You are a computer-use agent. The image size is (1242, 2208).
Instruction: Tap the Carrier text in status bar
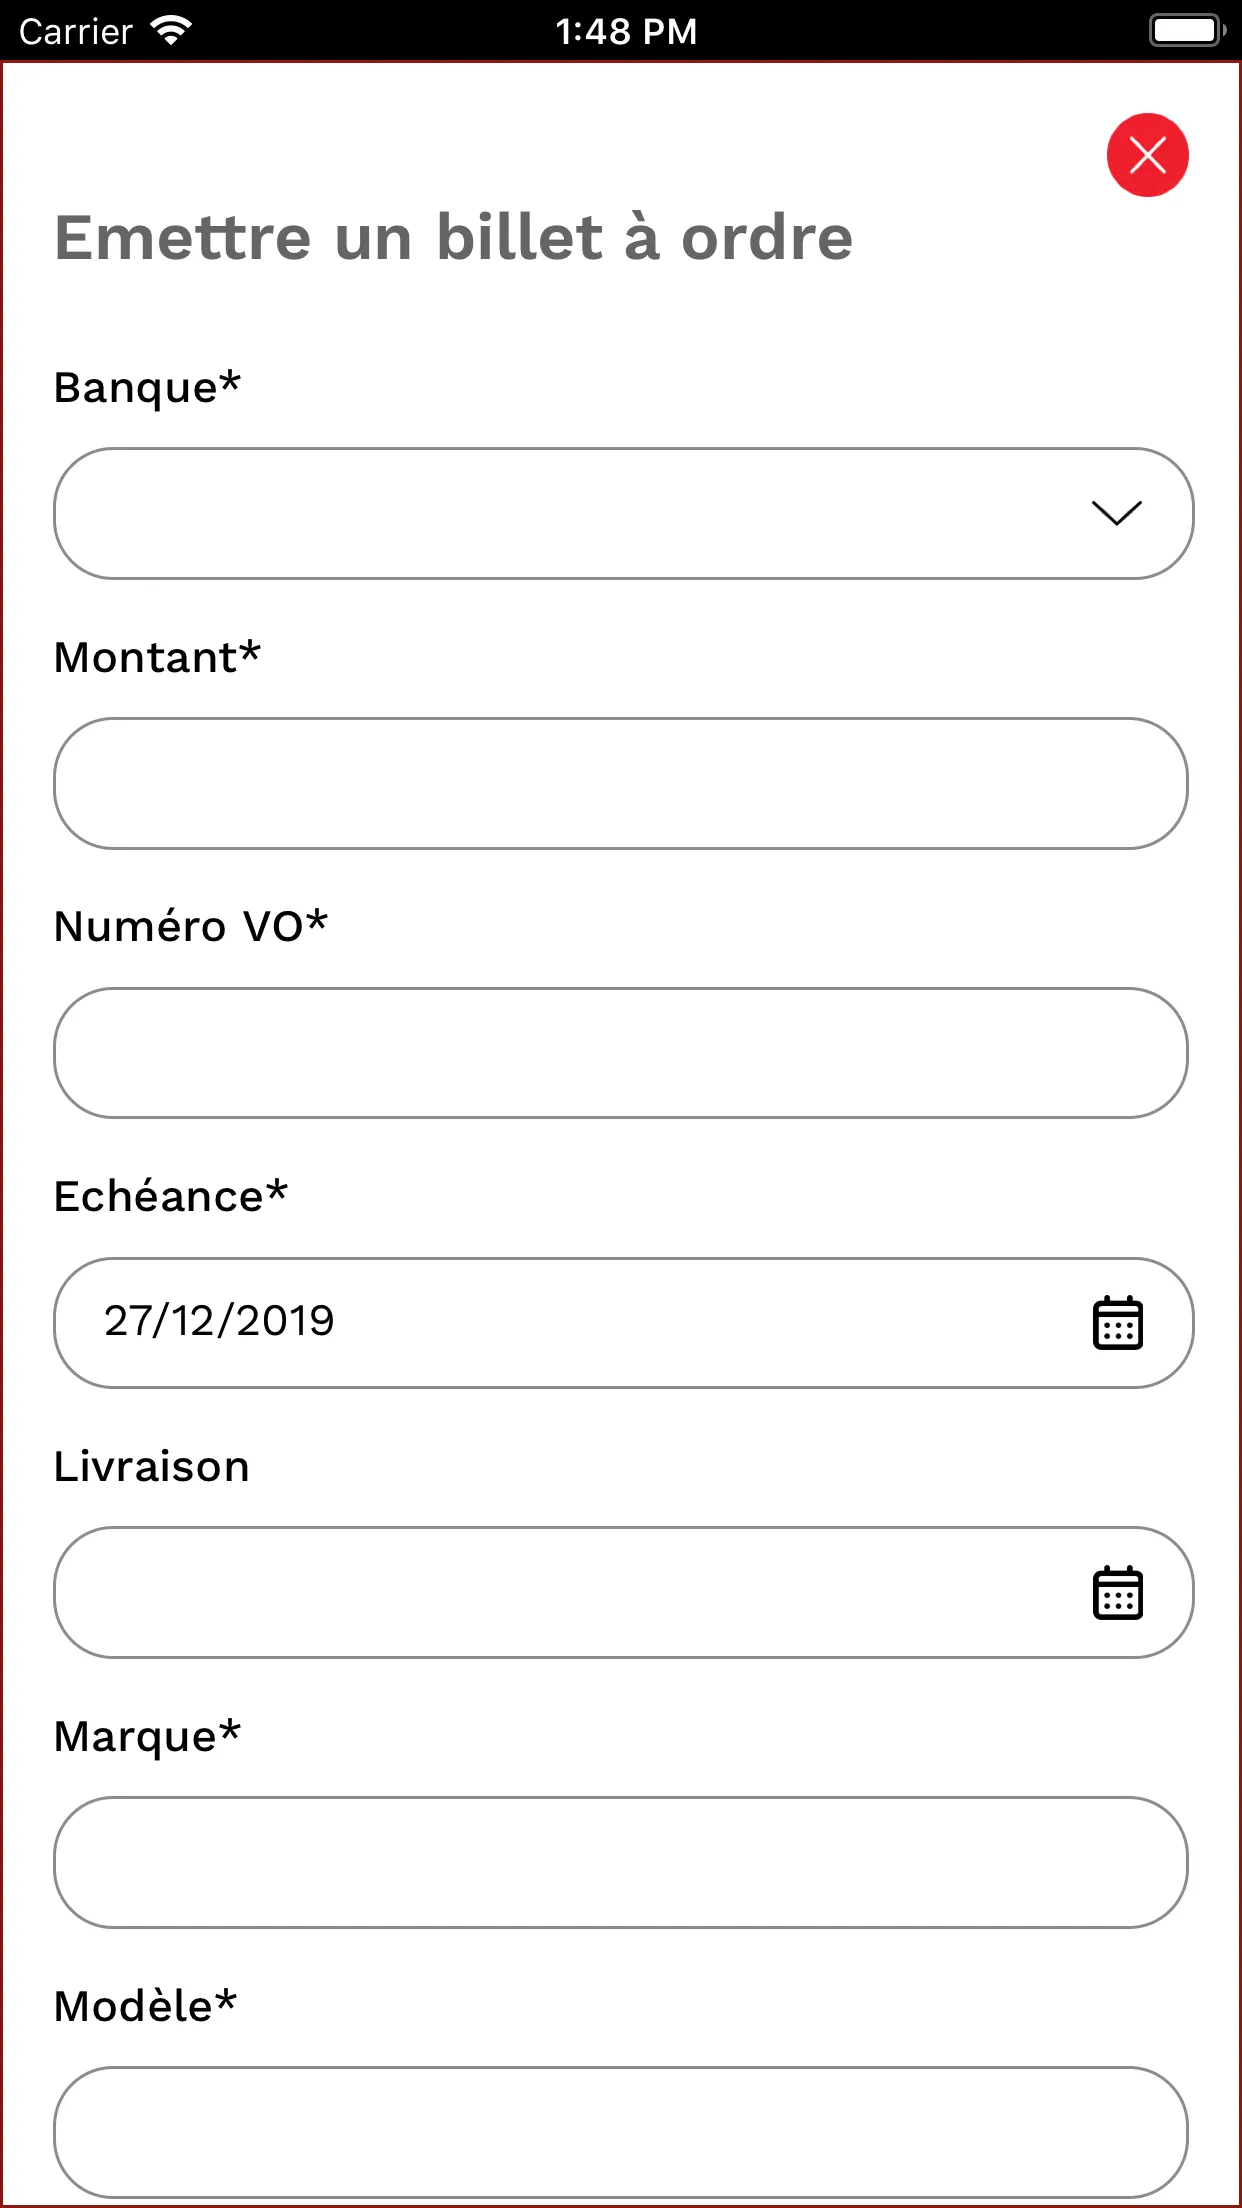[76, 32]
